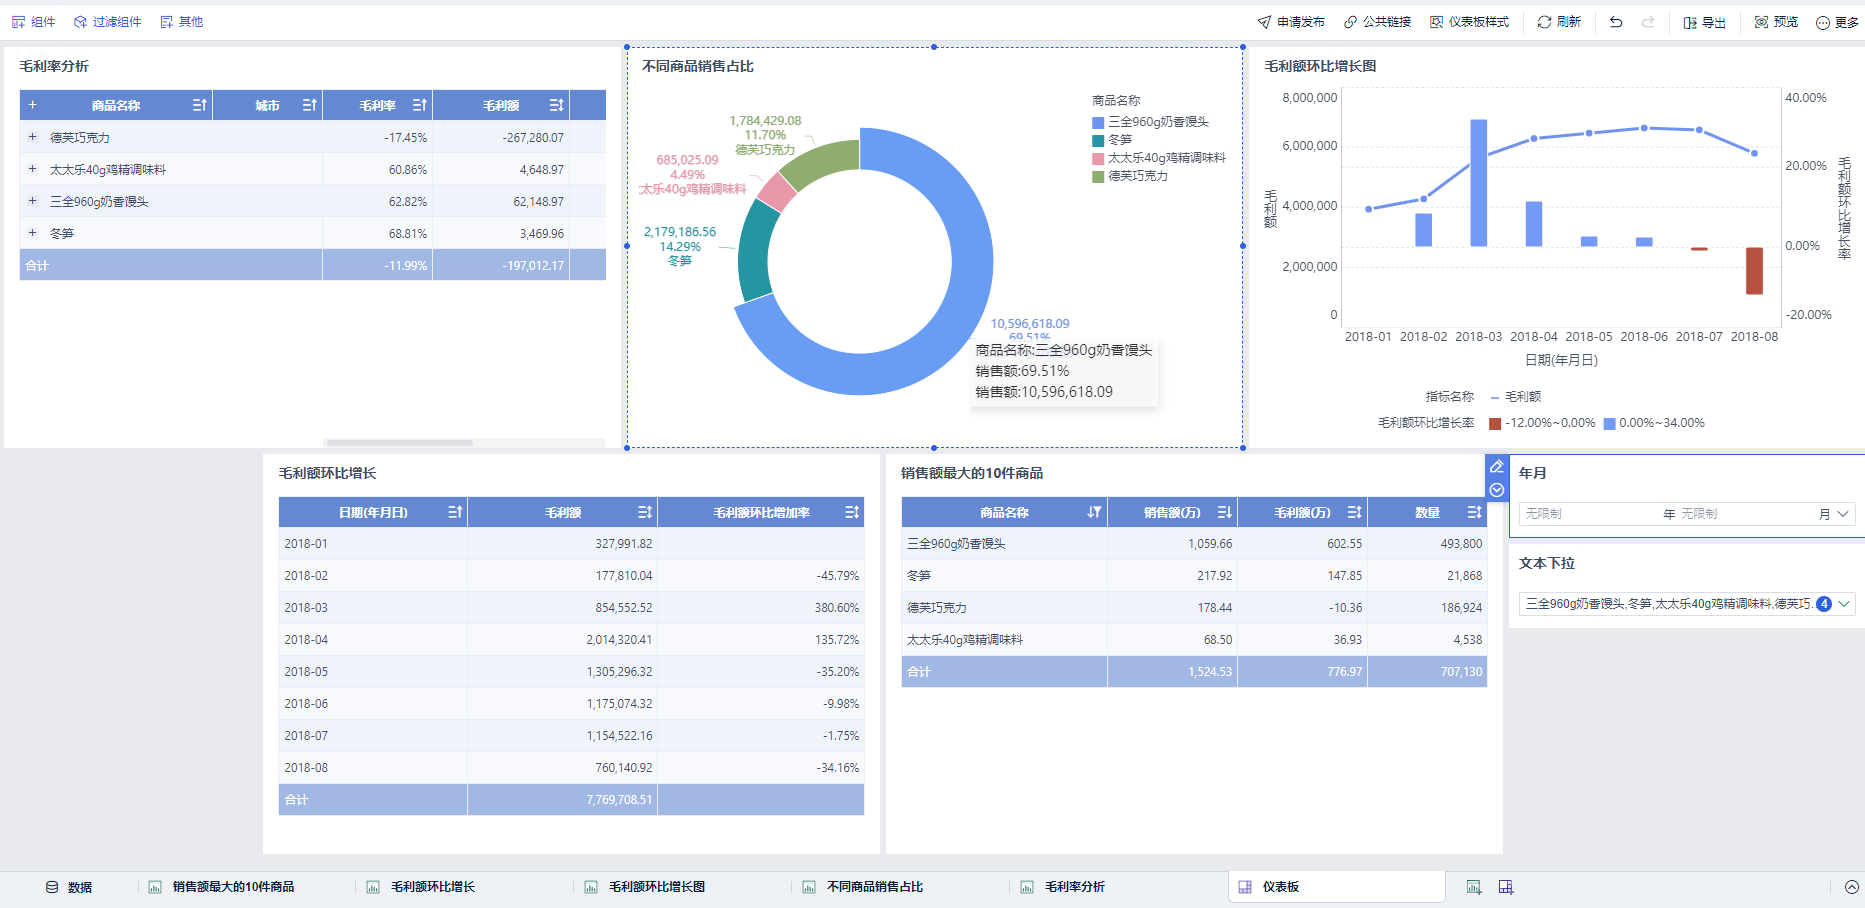Click 公共链接 button
Viewport: 1865px width, 908px height.
tap(1377, 22)
